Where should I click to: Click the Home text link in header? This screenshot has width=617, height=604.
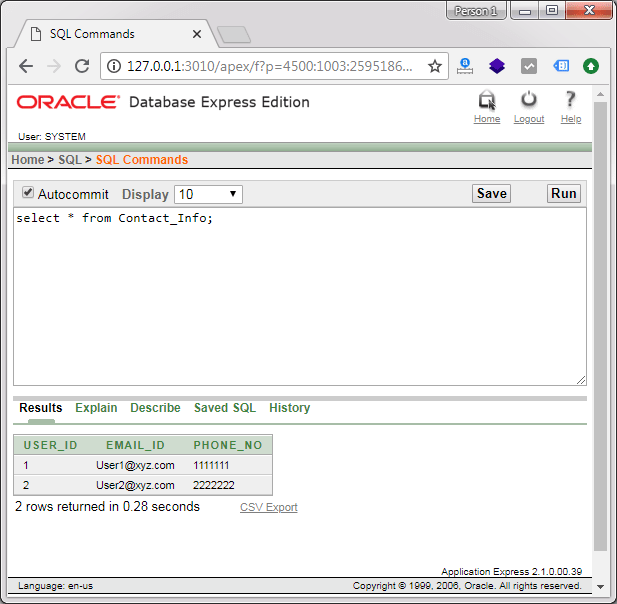(487, 119)
